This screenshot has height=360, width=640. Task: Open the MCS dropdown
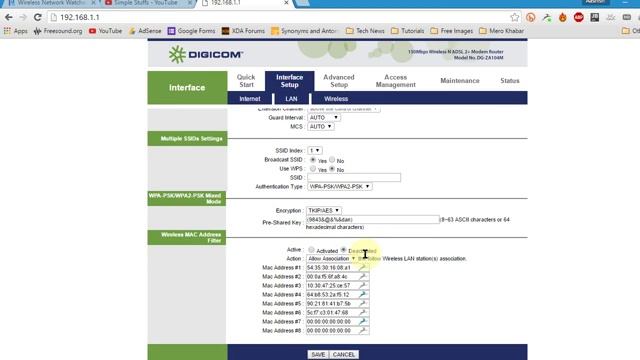coord(320,127)
